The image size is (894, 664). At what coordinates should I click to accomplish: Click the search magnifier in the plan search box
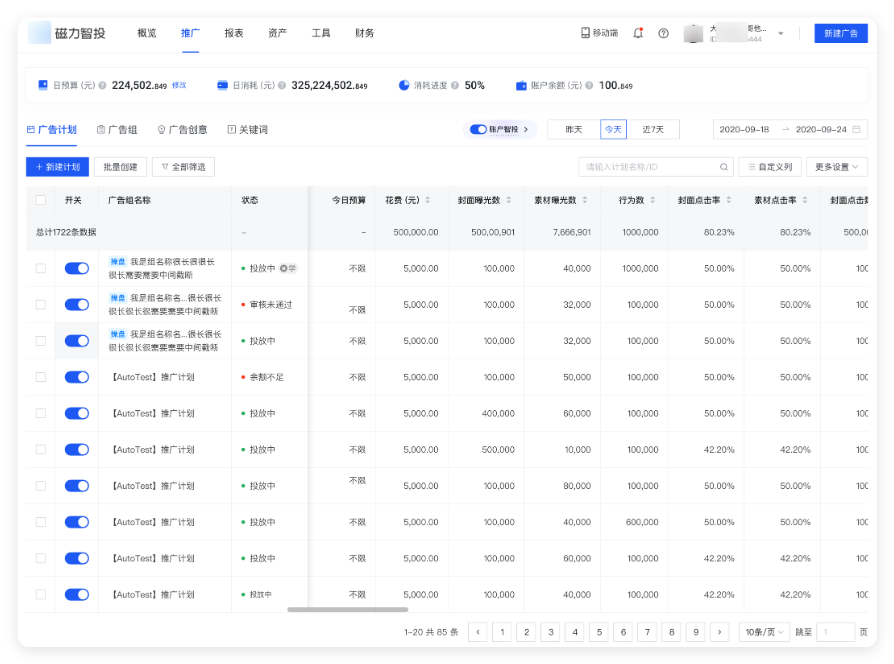point(722,166)
